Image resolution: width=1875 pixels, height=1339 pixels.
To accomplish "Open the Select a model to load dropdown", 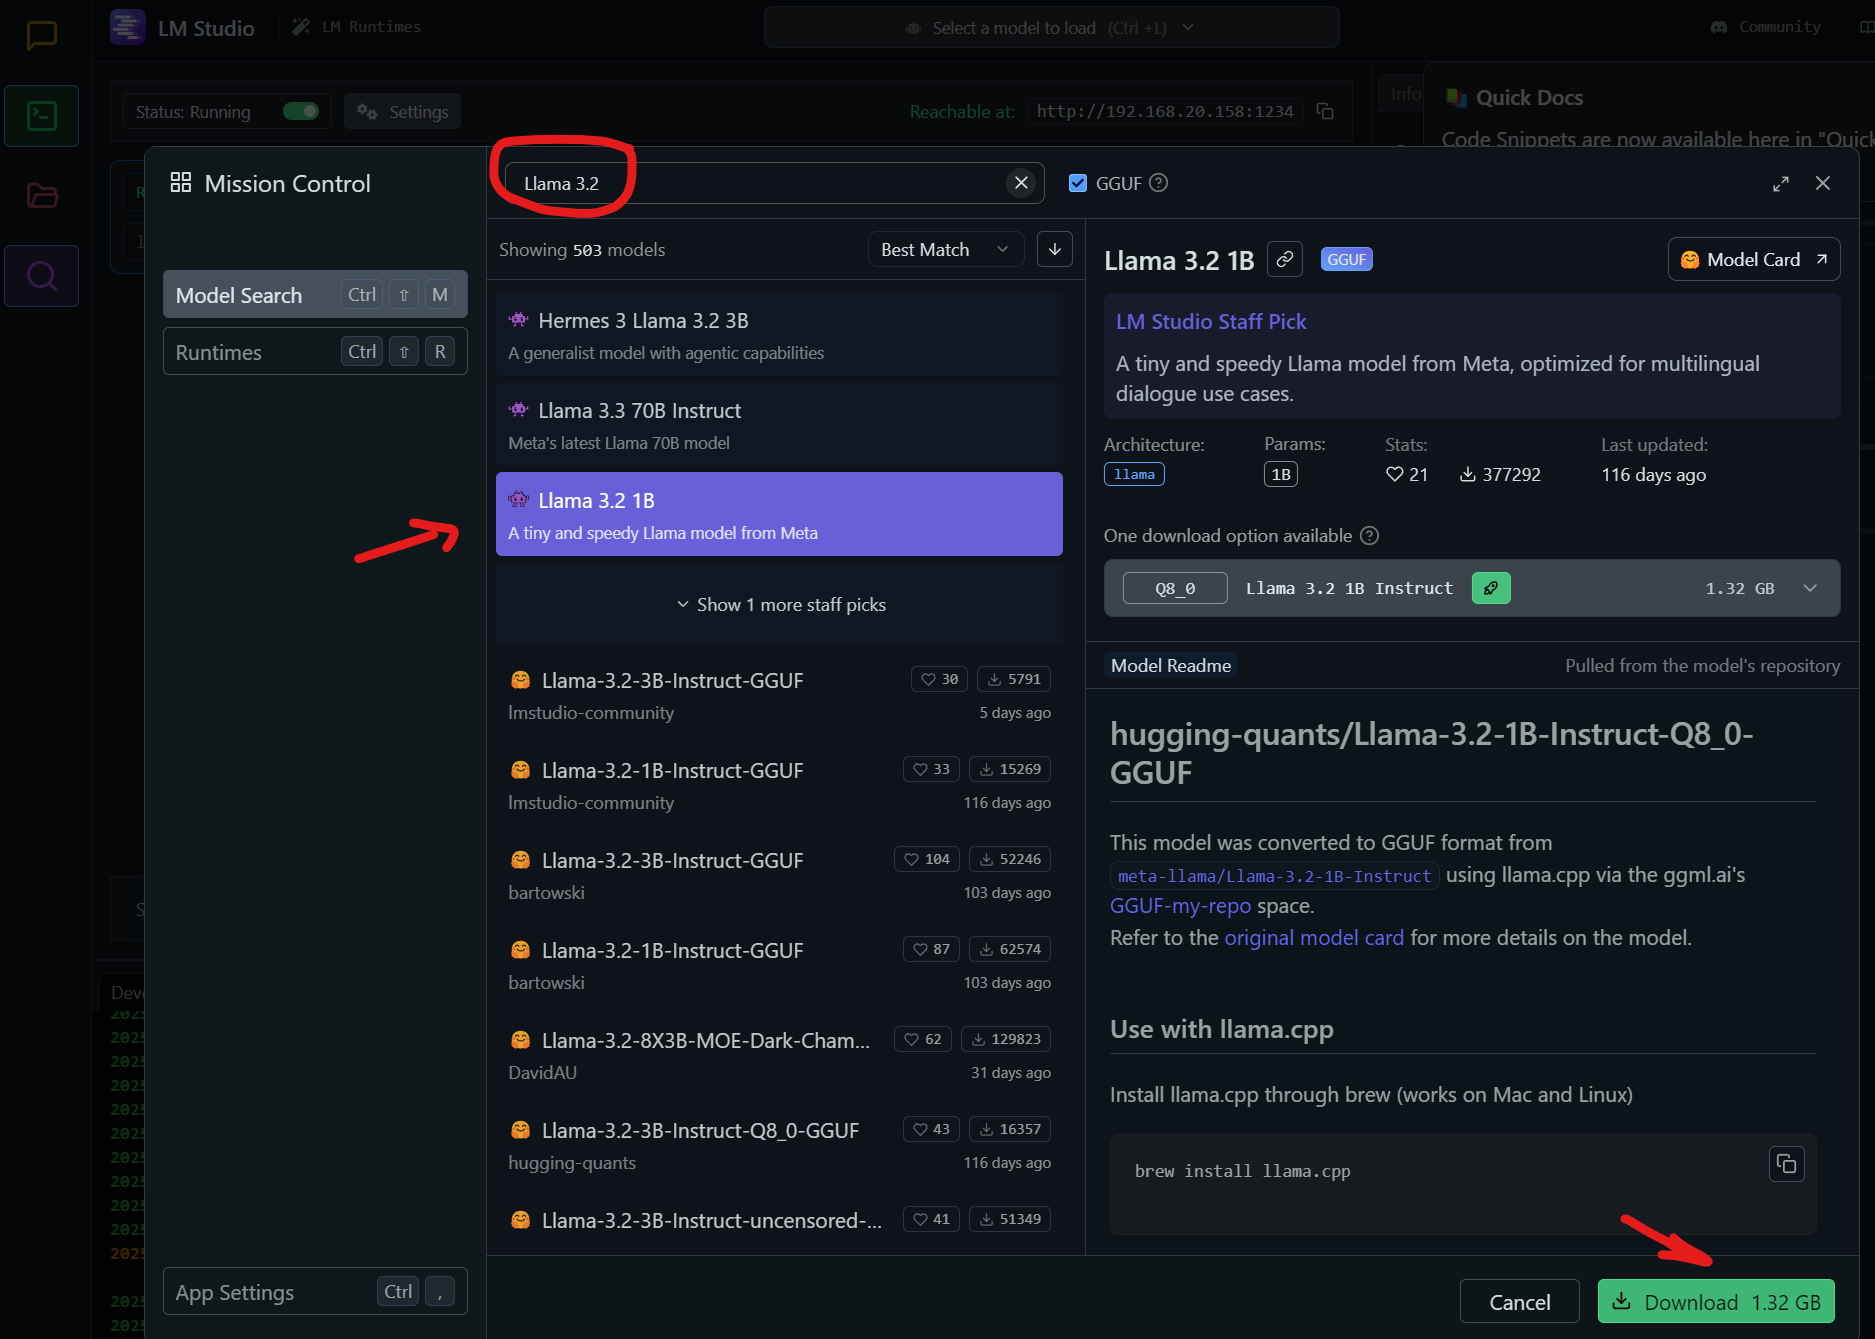I will (x=1051, y=27).
